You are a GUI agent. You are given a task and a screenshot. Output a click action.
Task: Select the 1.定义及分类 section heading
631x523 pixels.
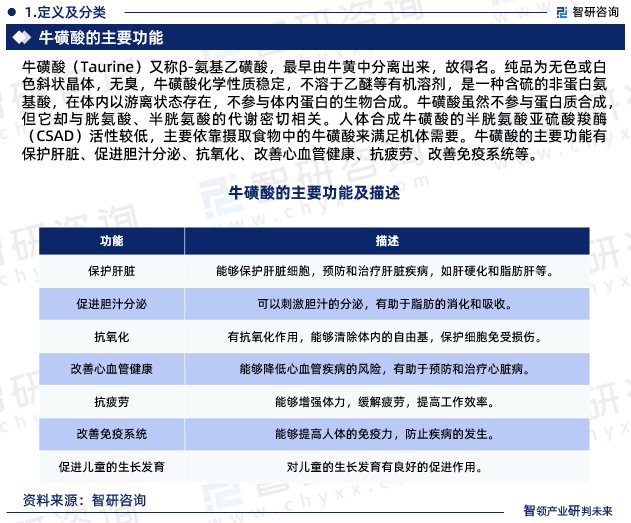click(65, 12)
